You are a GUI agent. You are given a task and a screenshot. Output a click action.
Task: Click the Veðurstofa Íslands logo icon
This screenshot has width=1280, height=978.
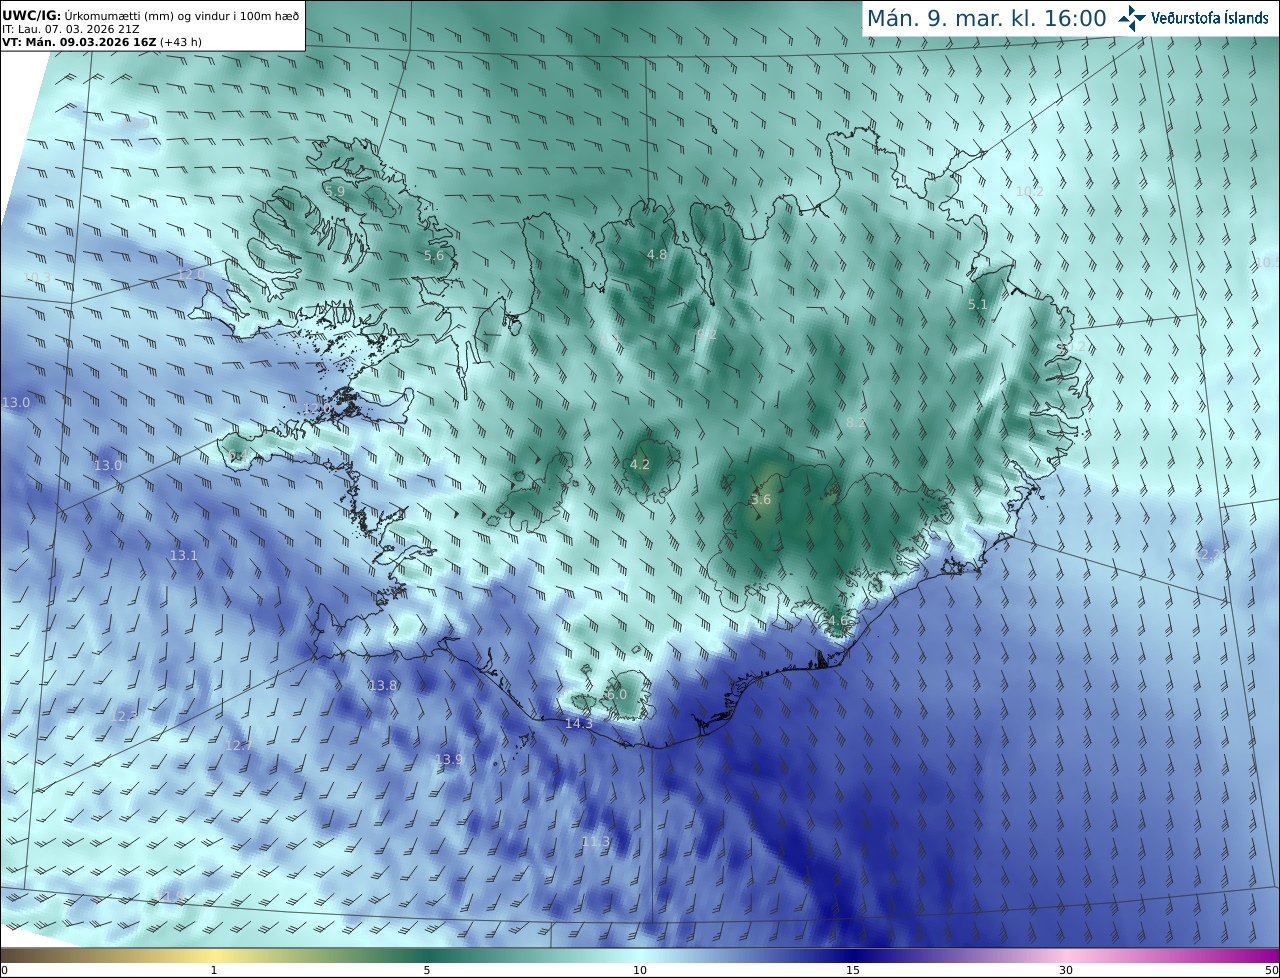click(1132, 18)
